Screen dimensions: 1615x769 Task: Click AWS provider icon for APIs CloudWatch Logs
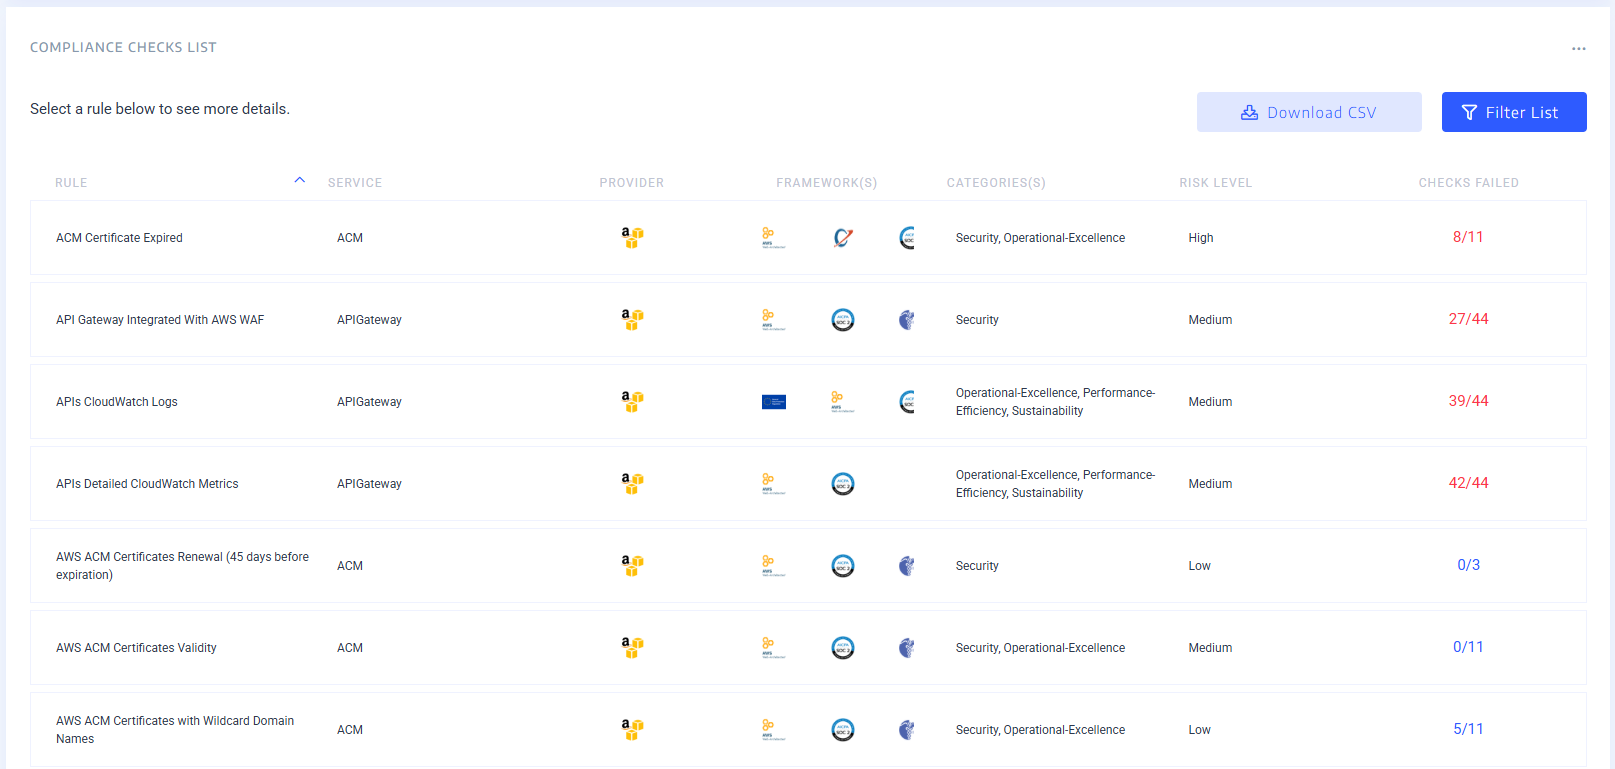[632, 401]
